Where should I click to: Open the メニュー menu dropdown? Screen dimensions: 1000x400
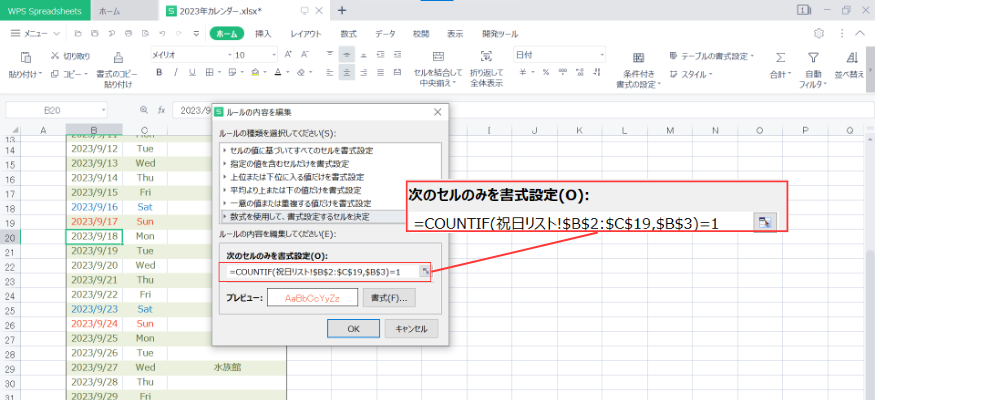[36, 34]
